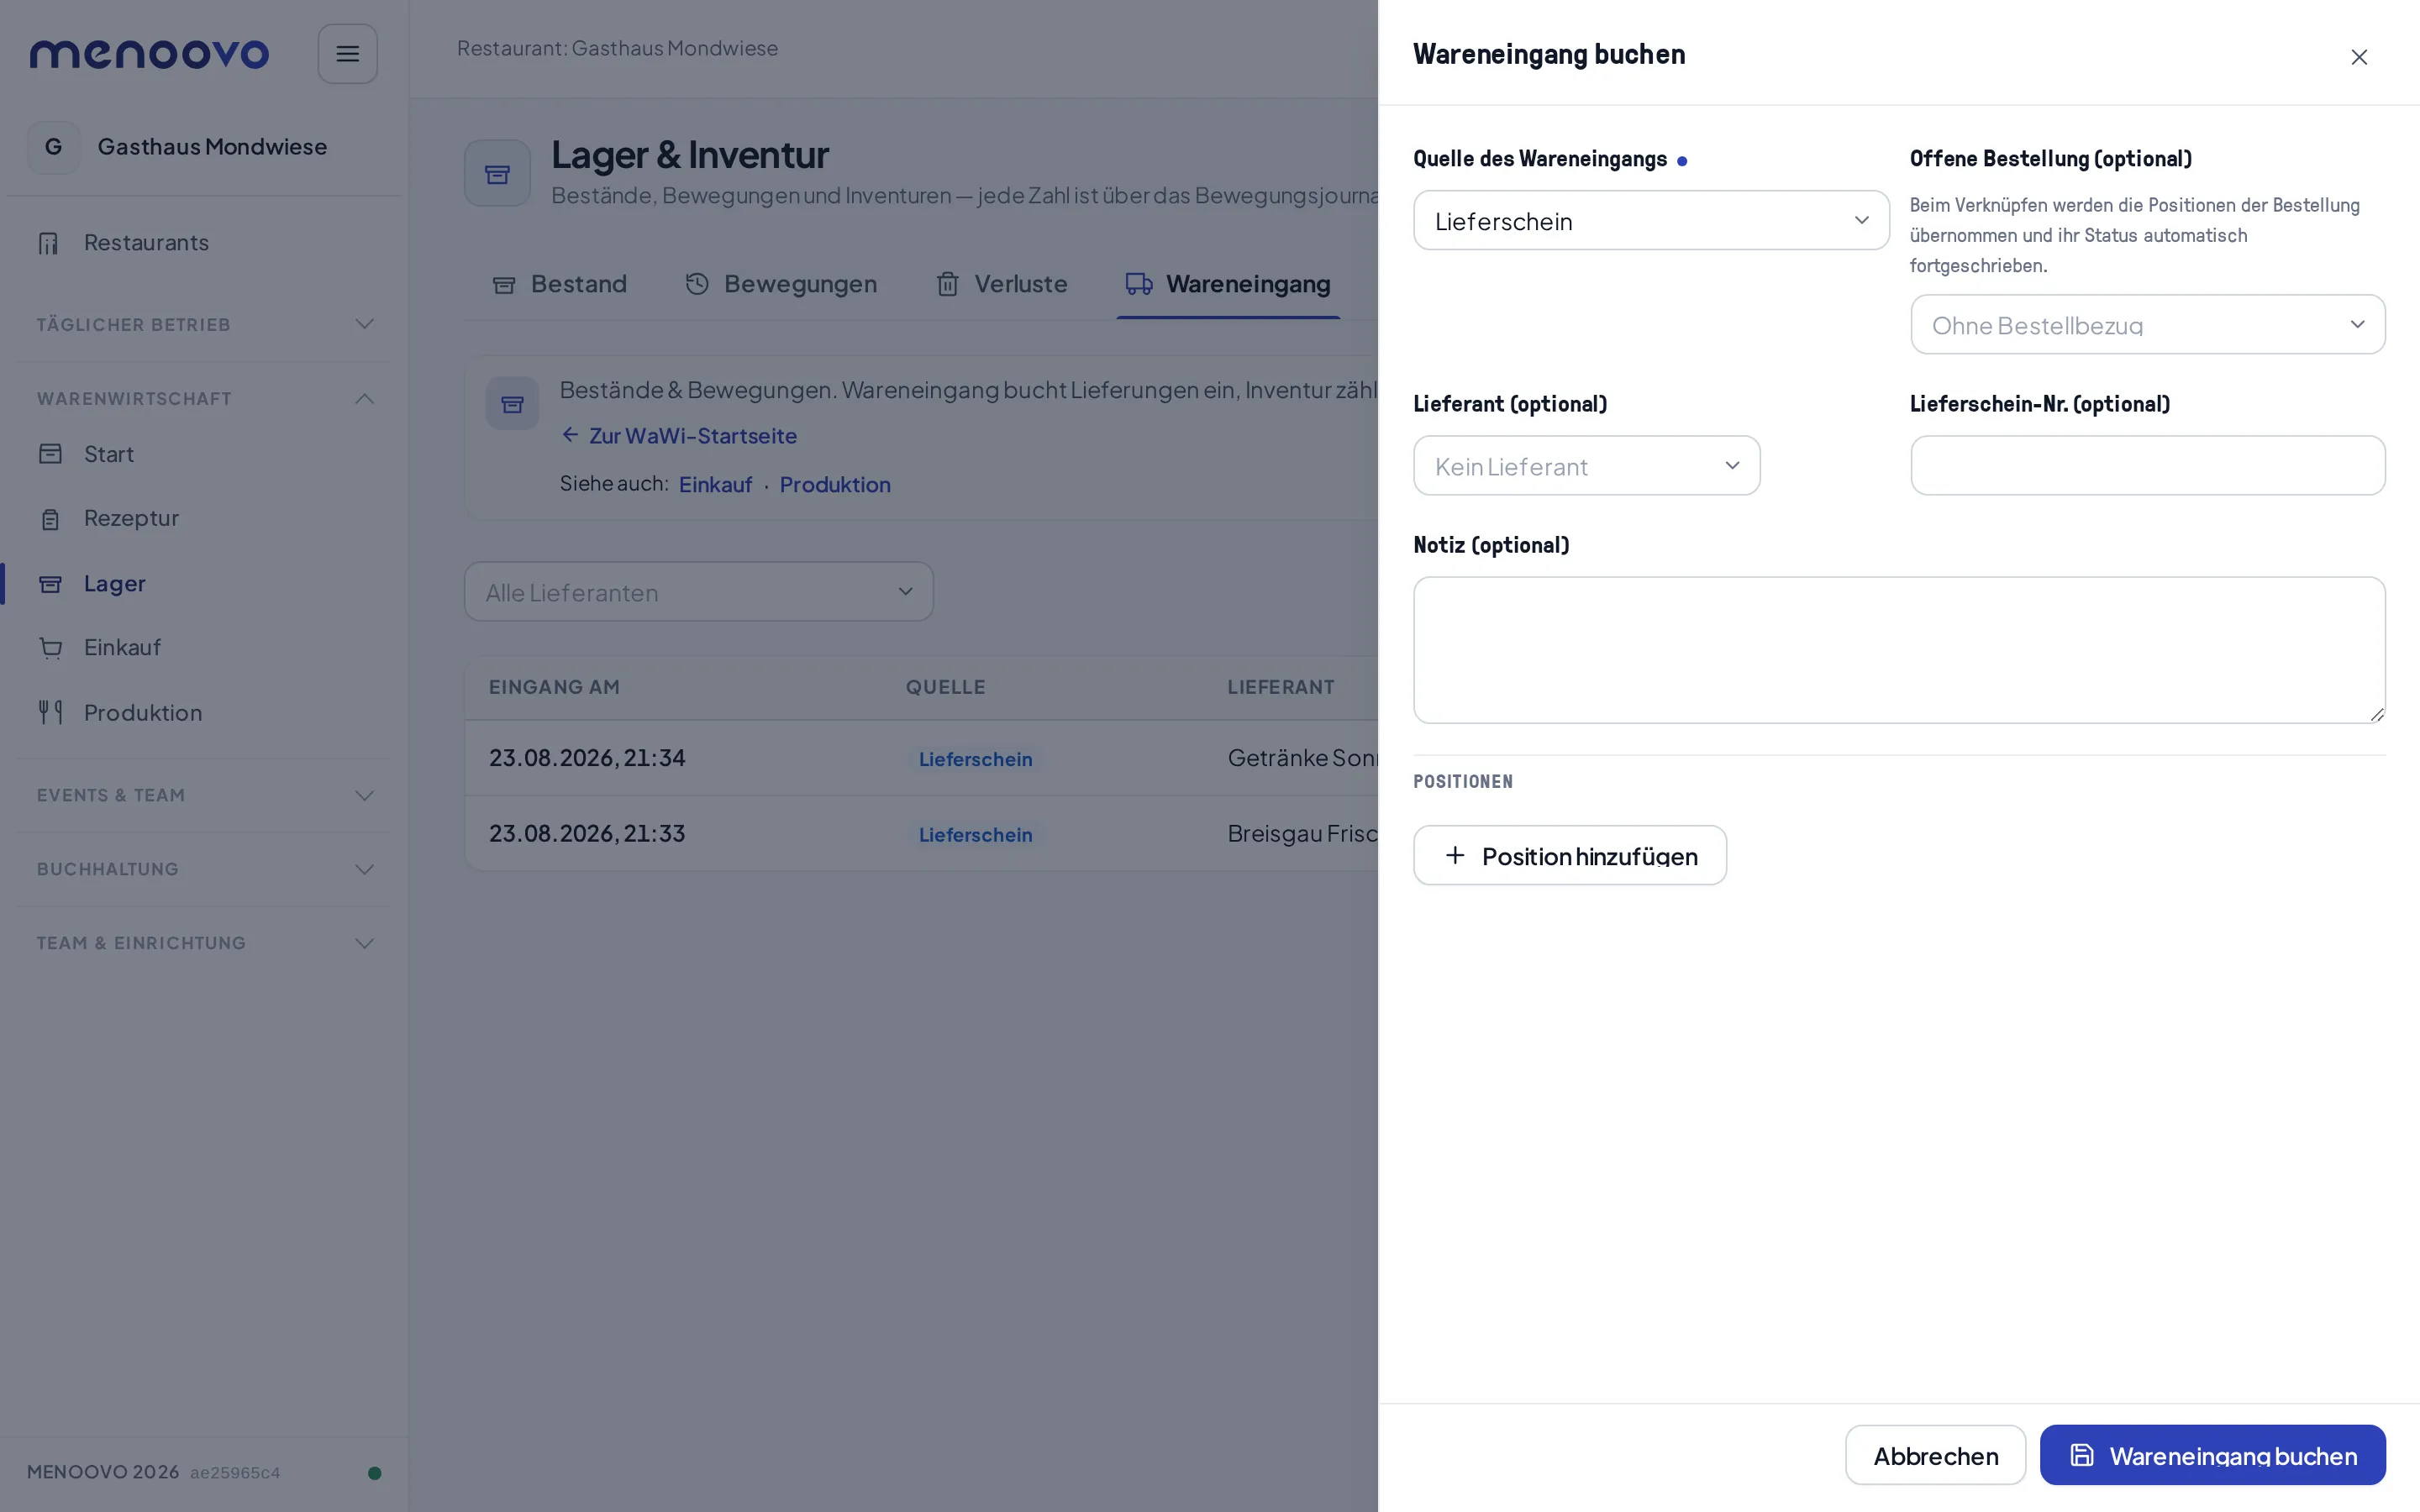
Task: Click the Rezeptur clipboard icon
Action: tap(50, 519)
